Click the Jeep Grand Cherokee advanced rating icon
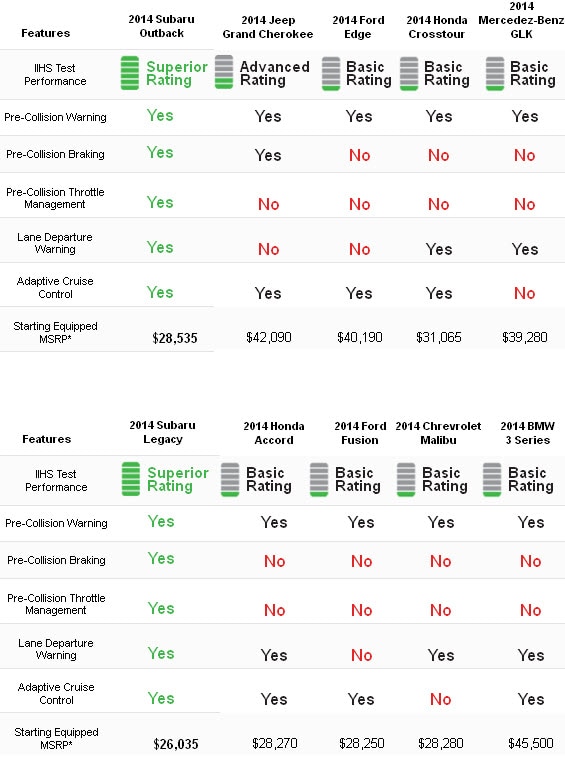The width and height of the screenshot is (565, 775). pyautogui.click(x=224, y=72)
